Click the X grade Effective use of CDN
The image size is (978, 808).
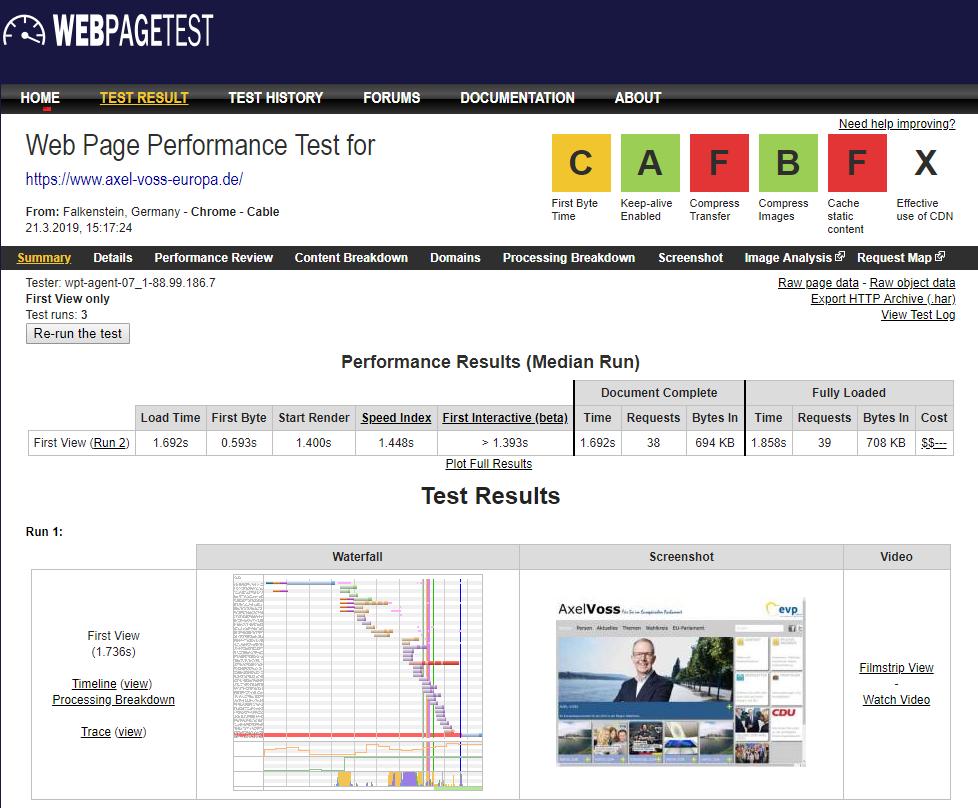926,163
